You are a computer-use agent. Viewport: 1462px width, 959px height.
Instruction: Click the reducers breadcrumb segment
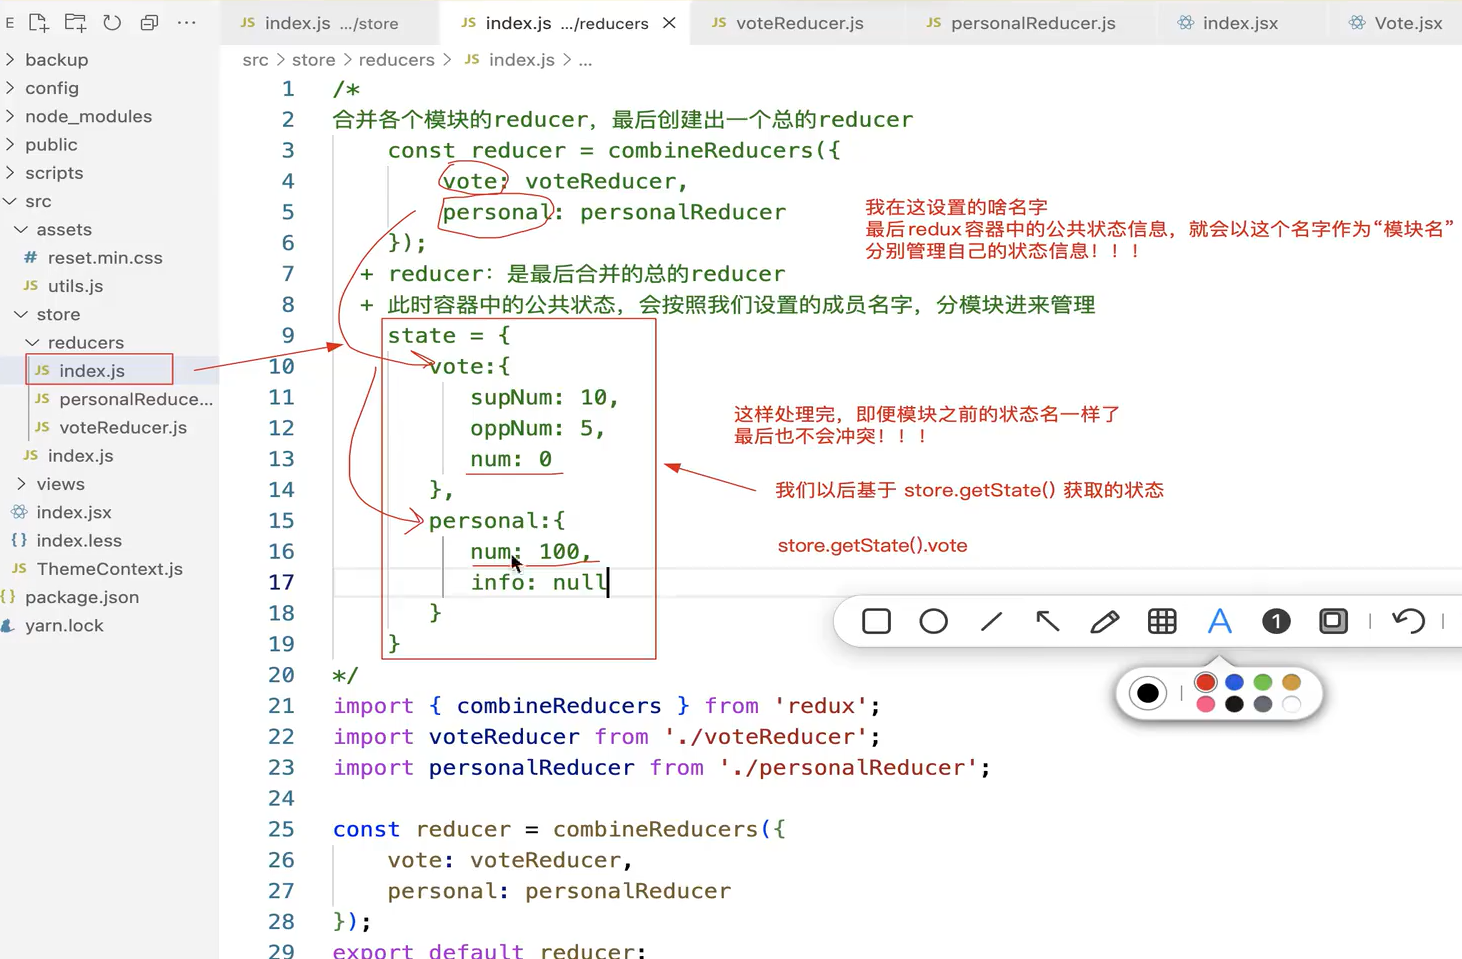click(x=396, y=60)
